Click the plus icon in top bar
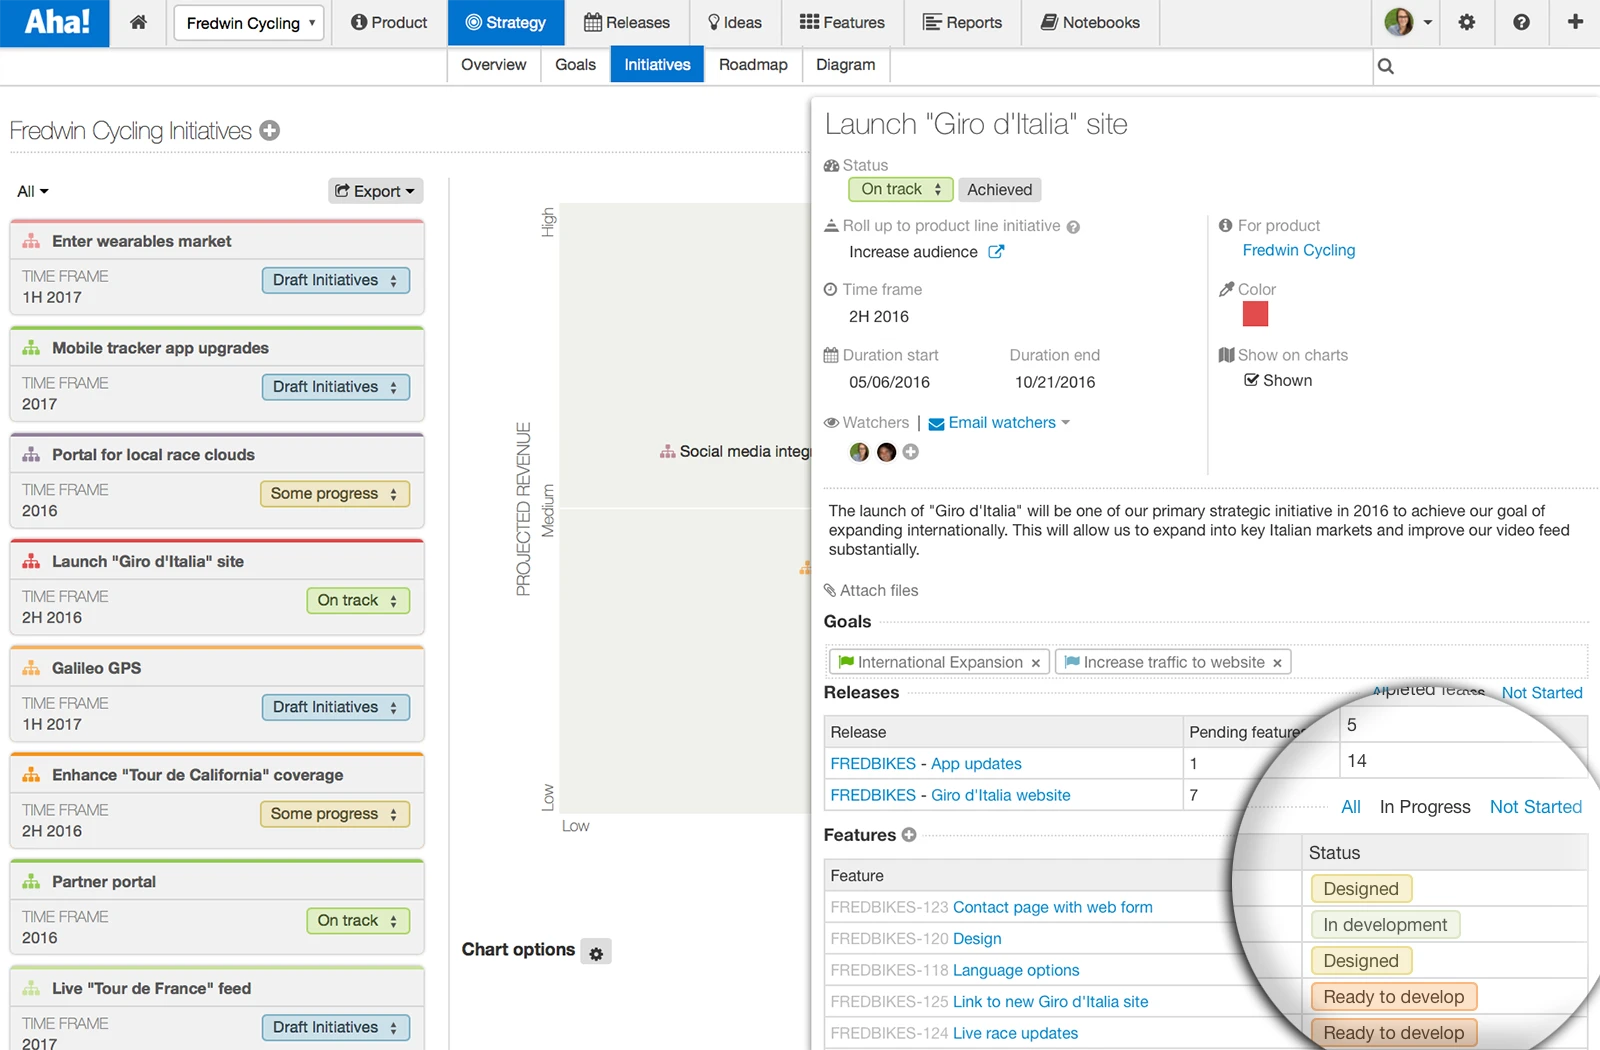This screenshot has height=1050, width=1600. 1575,22
